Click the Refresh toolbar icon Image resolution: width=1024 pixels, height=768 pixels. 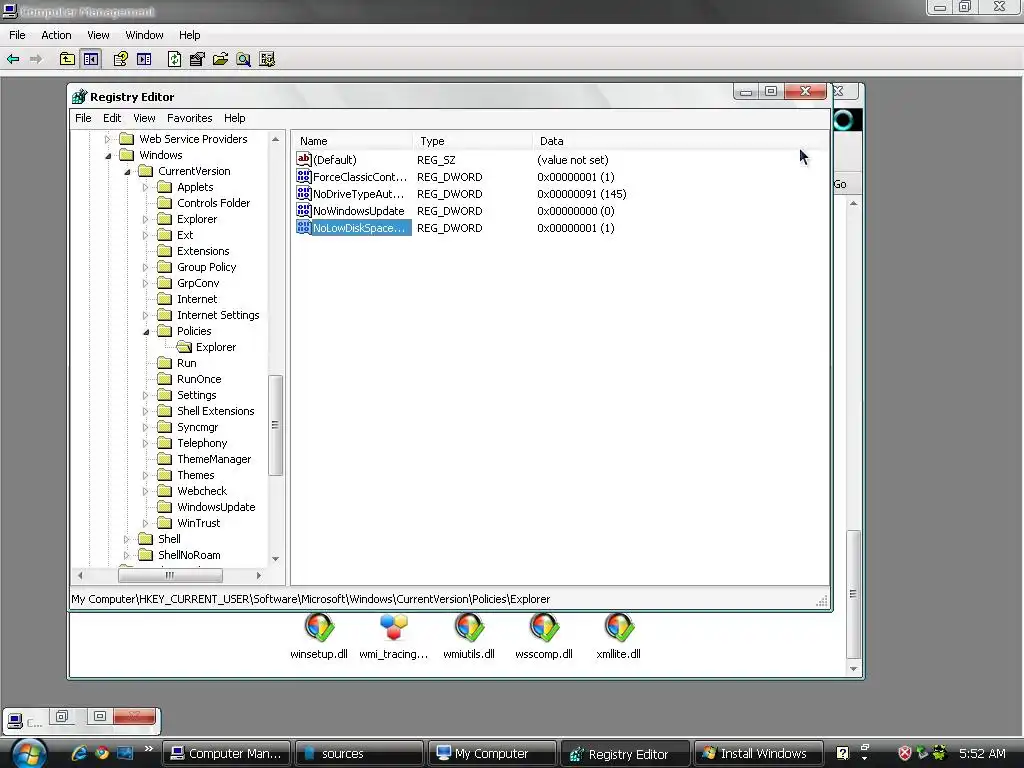174,59
